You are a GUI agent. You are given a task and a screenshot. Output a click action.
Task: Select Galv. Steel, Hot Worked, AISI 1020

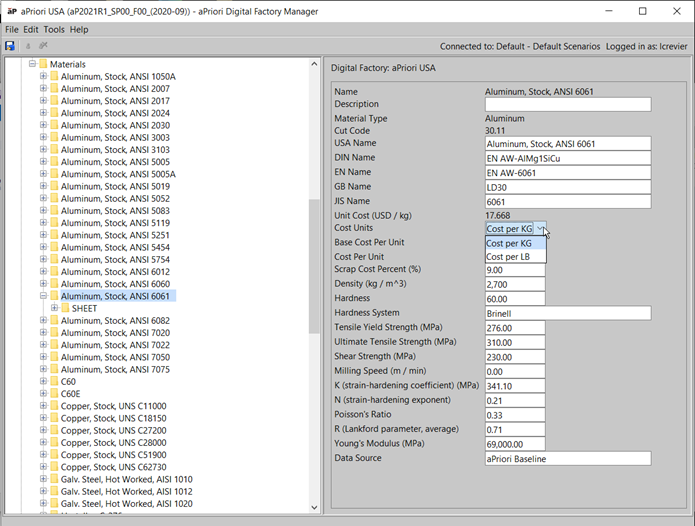(x=127, y=503)
